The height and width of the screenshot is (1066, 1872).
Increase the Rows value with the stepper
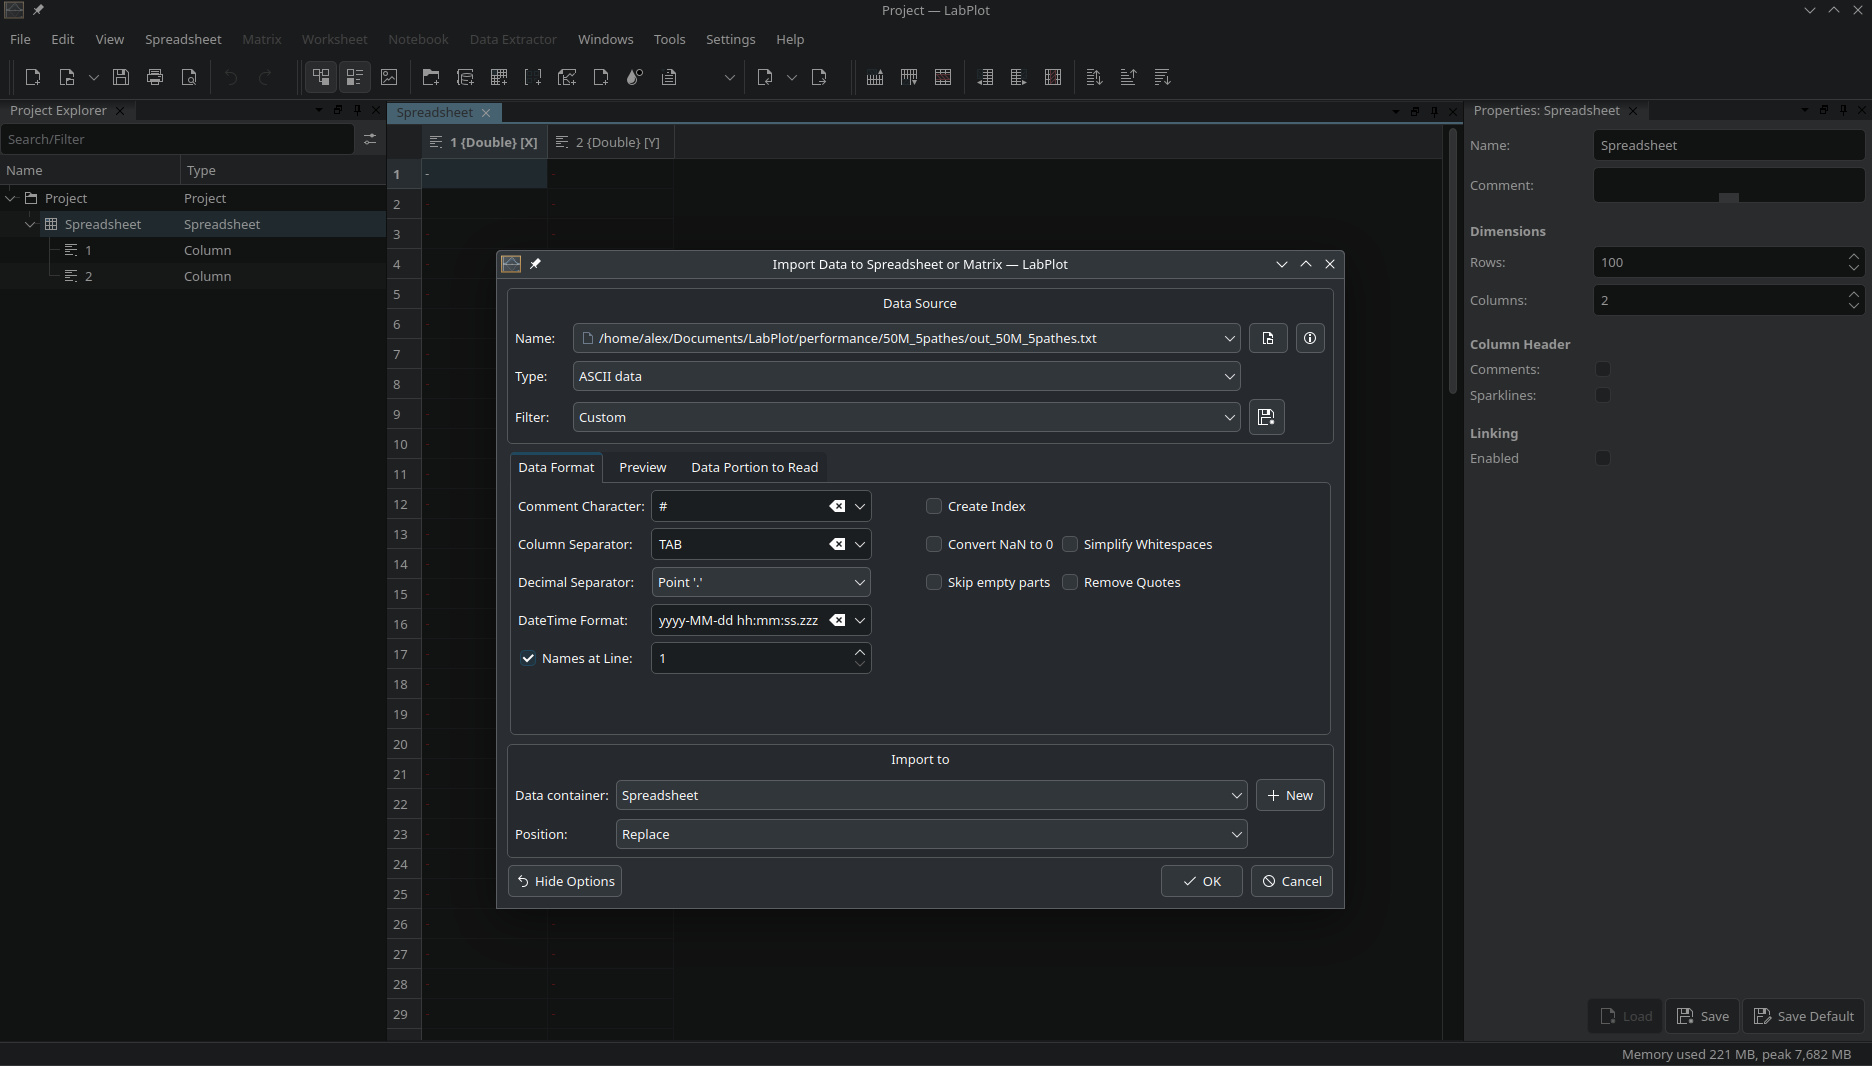(x=1854, y=256)
